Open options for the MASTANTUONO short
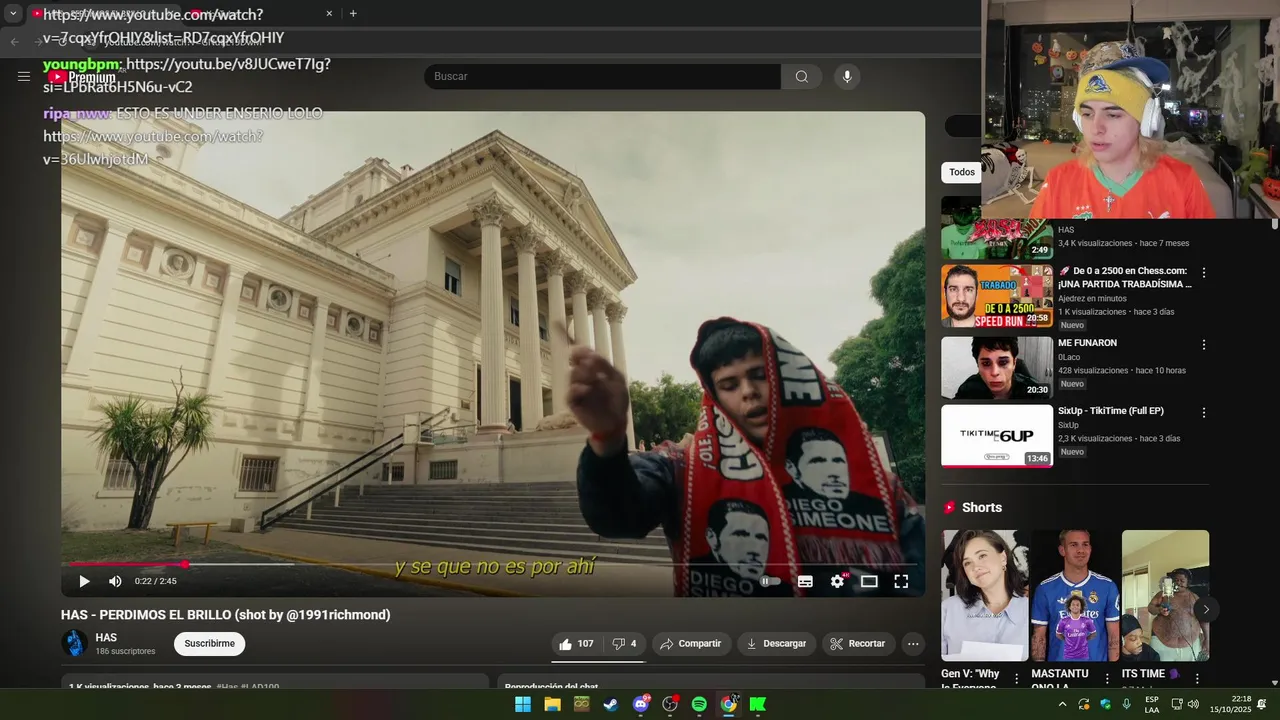 [x=1107, y=679]
